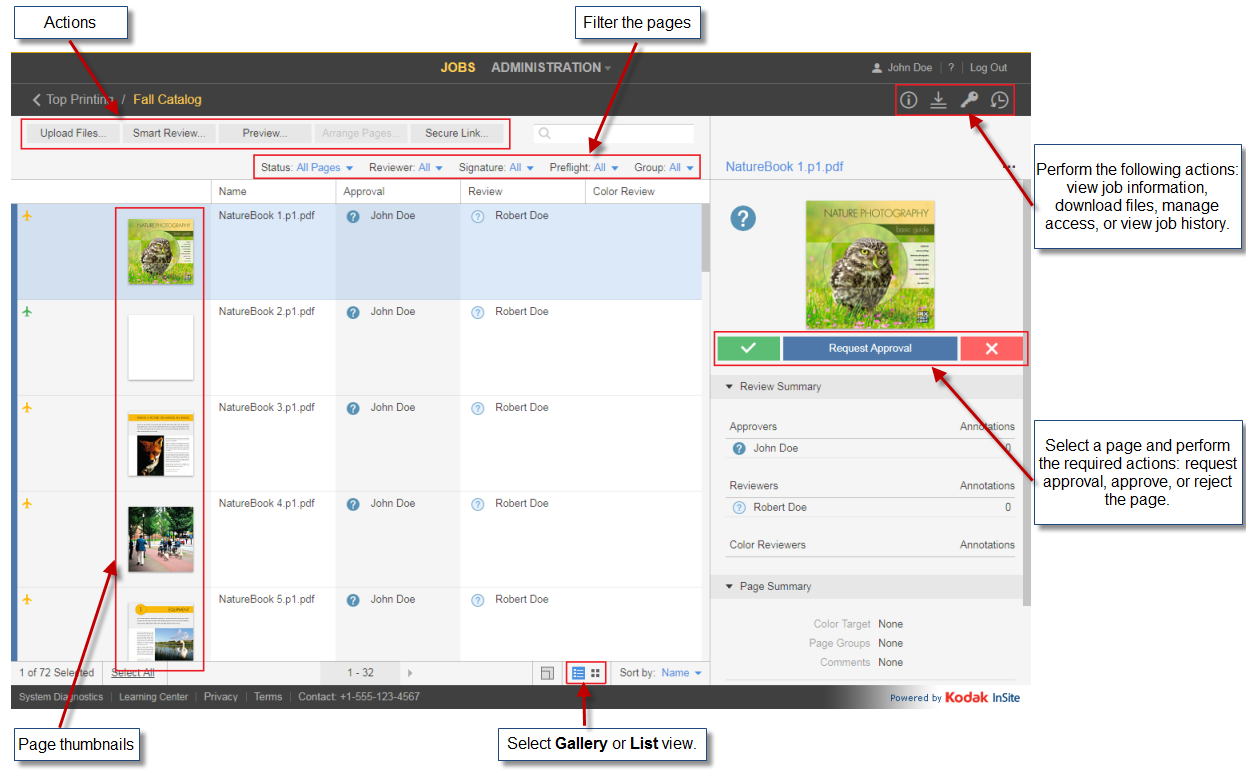
Task: Click the download files icon
Action: click(x=938, y=100)
